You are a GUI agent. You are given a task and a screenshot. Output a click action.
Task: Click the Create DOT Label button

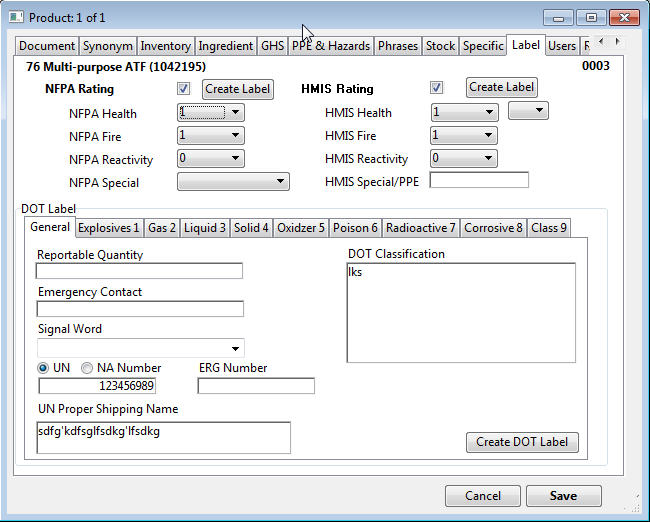(x=521, y=442)
